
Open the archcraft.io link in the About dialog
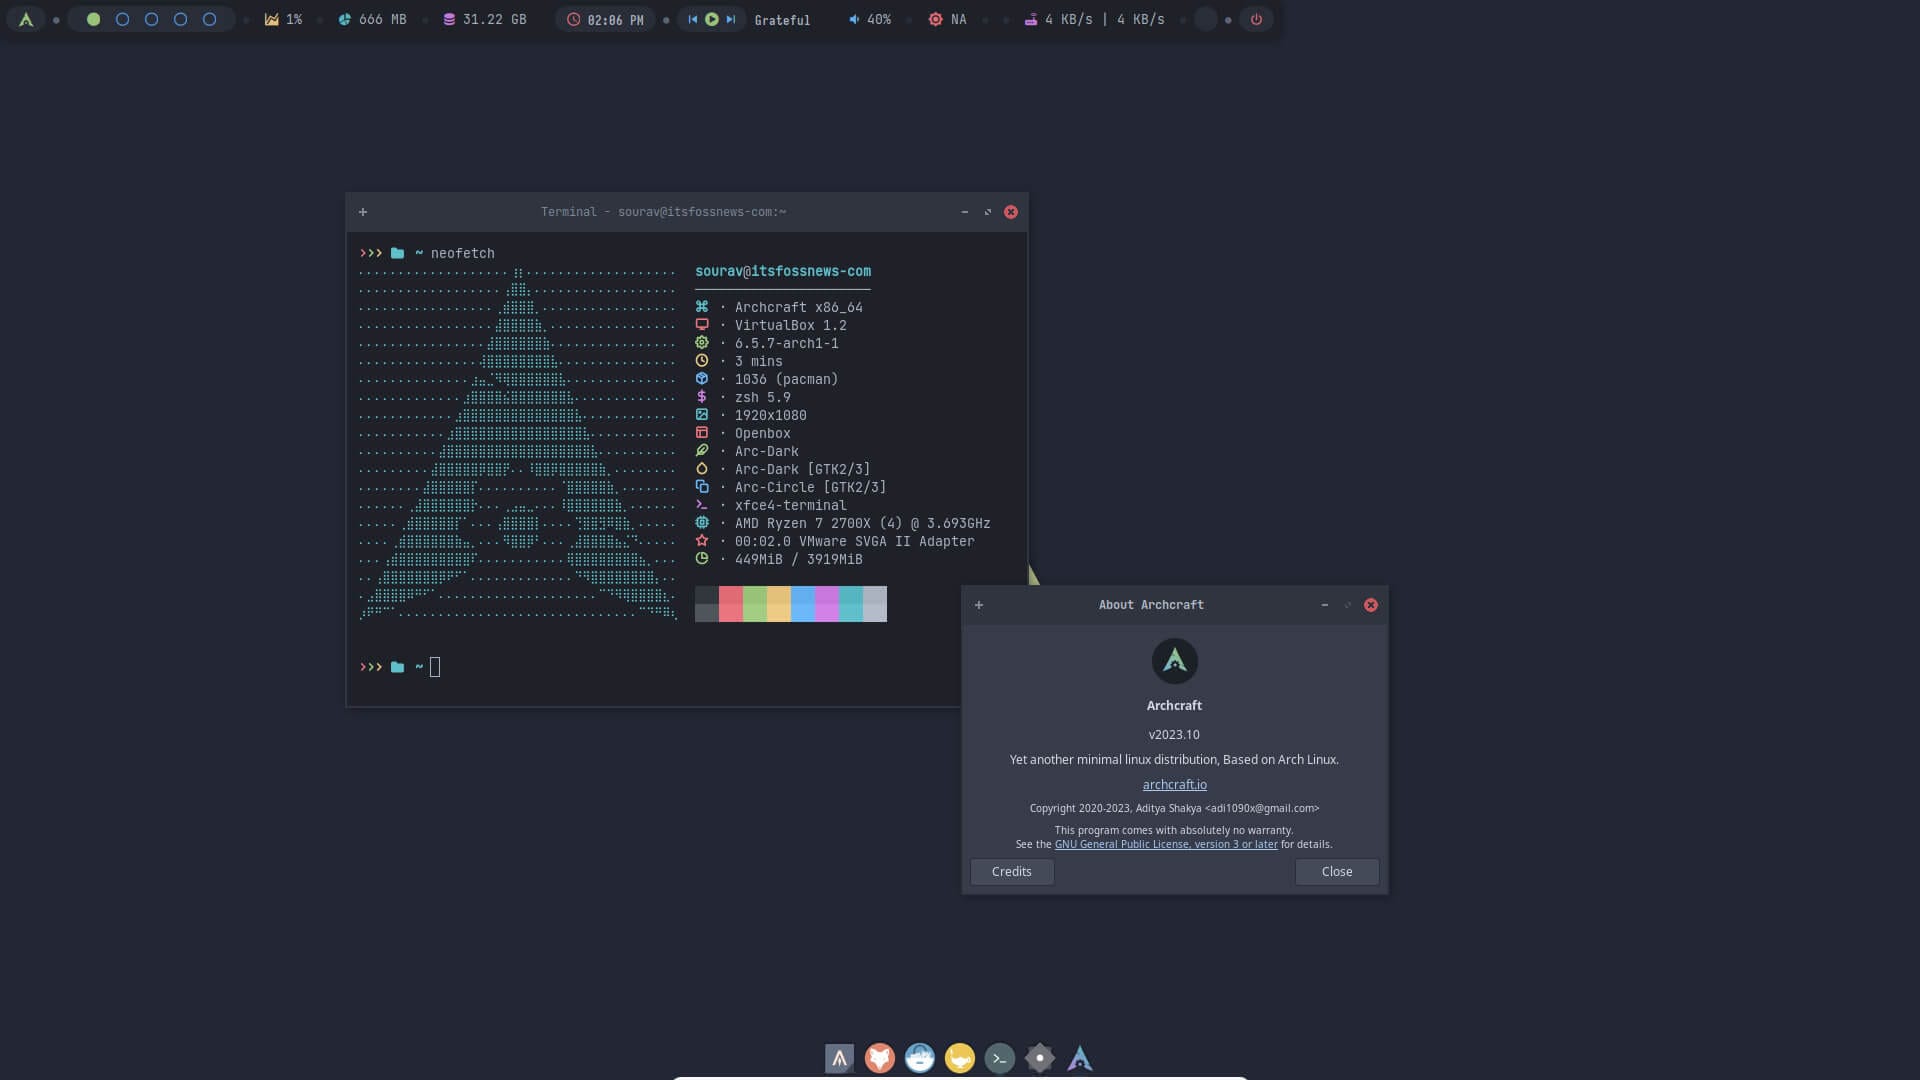coord(1174,784)
